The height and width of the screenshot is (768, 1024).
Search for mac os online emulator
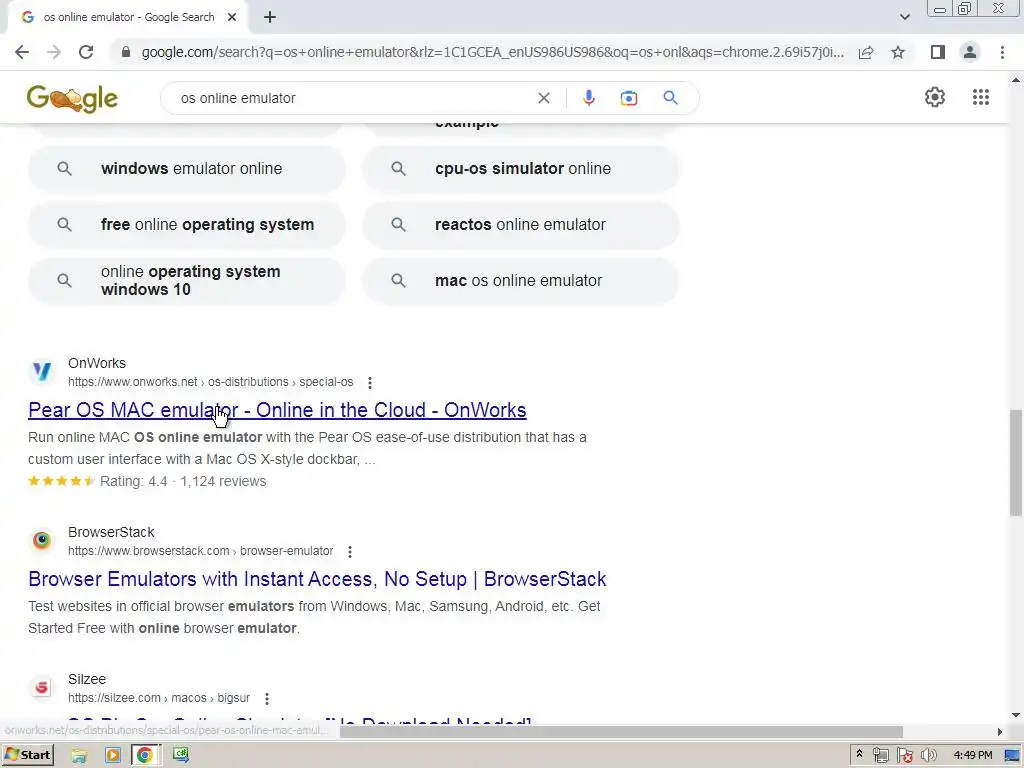520,281
